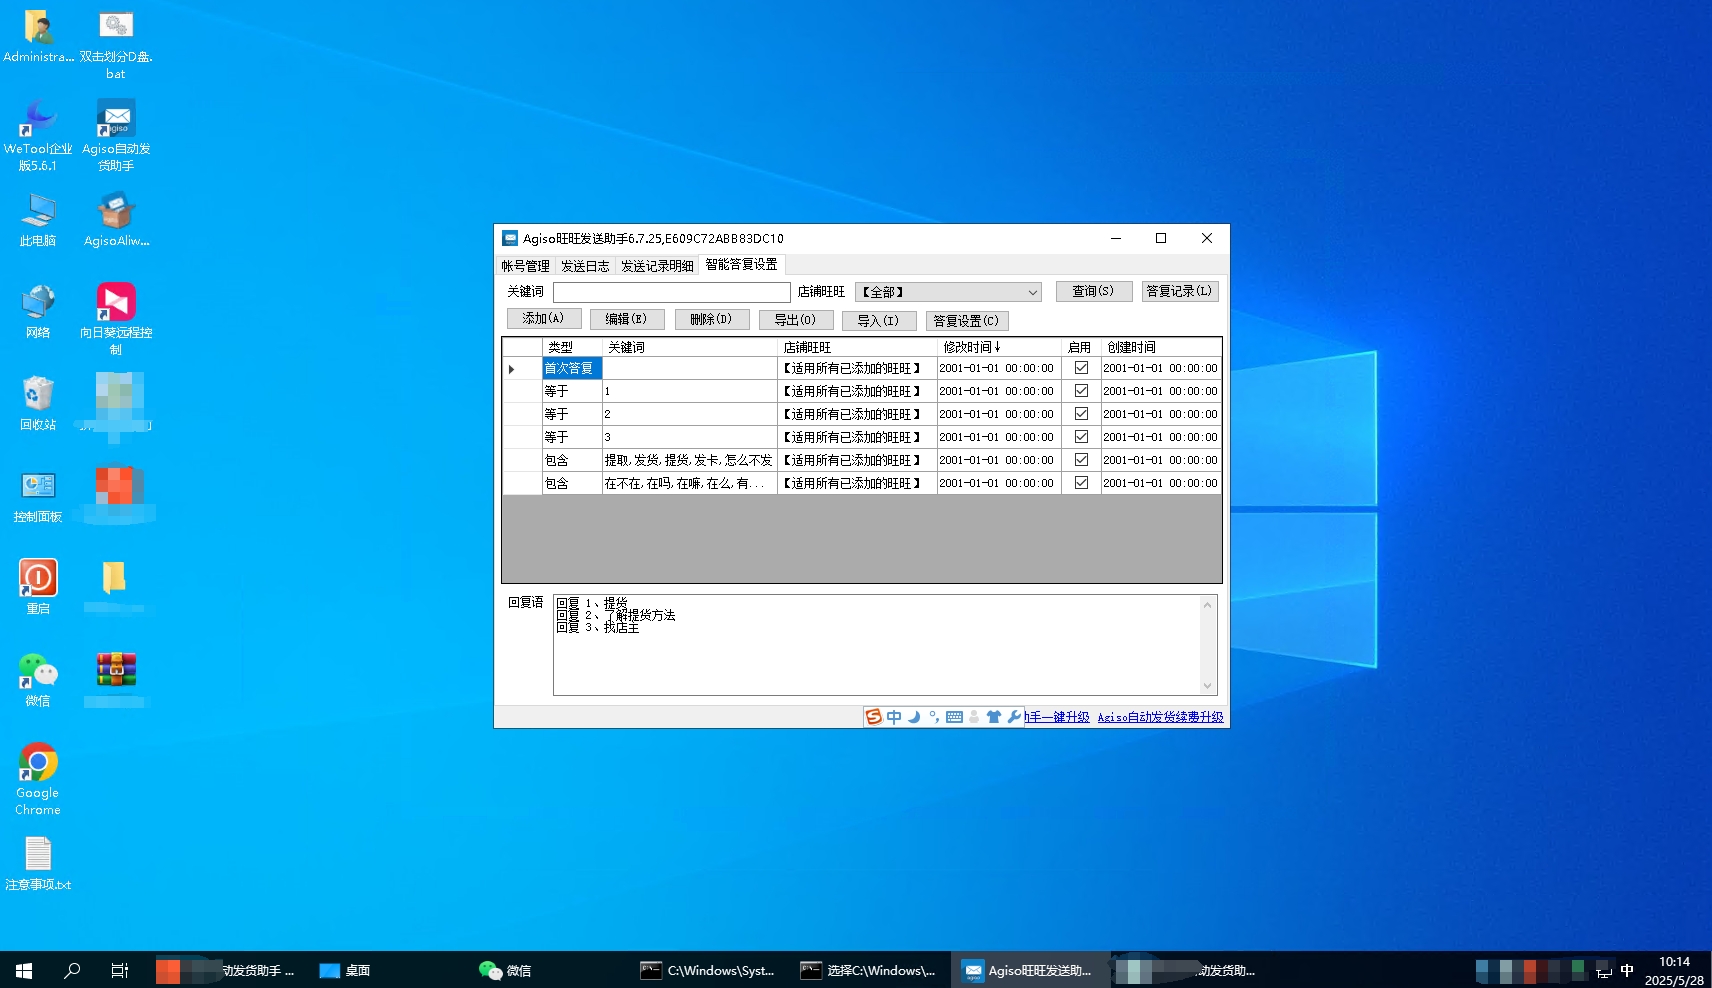
Task: Click the 查询(S) button
Action: pos(1093,291)
